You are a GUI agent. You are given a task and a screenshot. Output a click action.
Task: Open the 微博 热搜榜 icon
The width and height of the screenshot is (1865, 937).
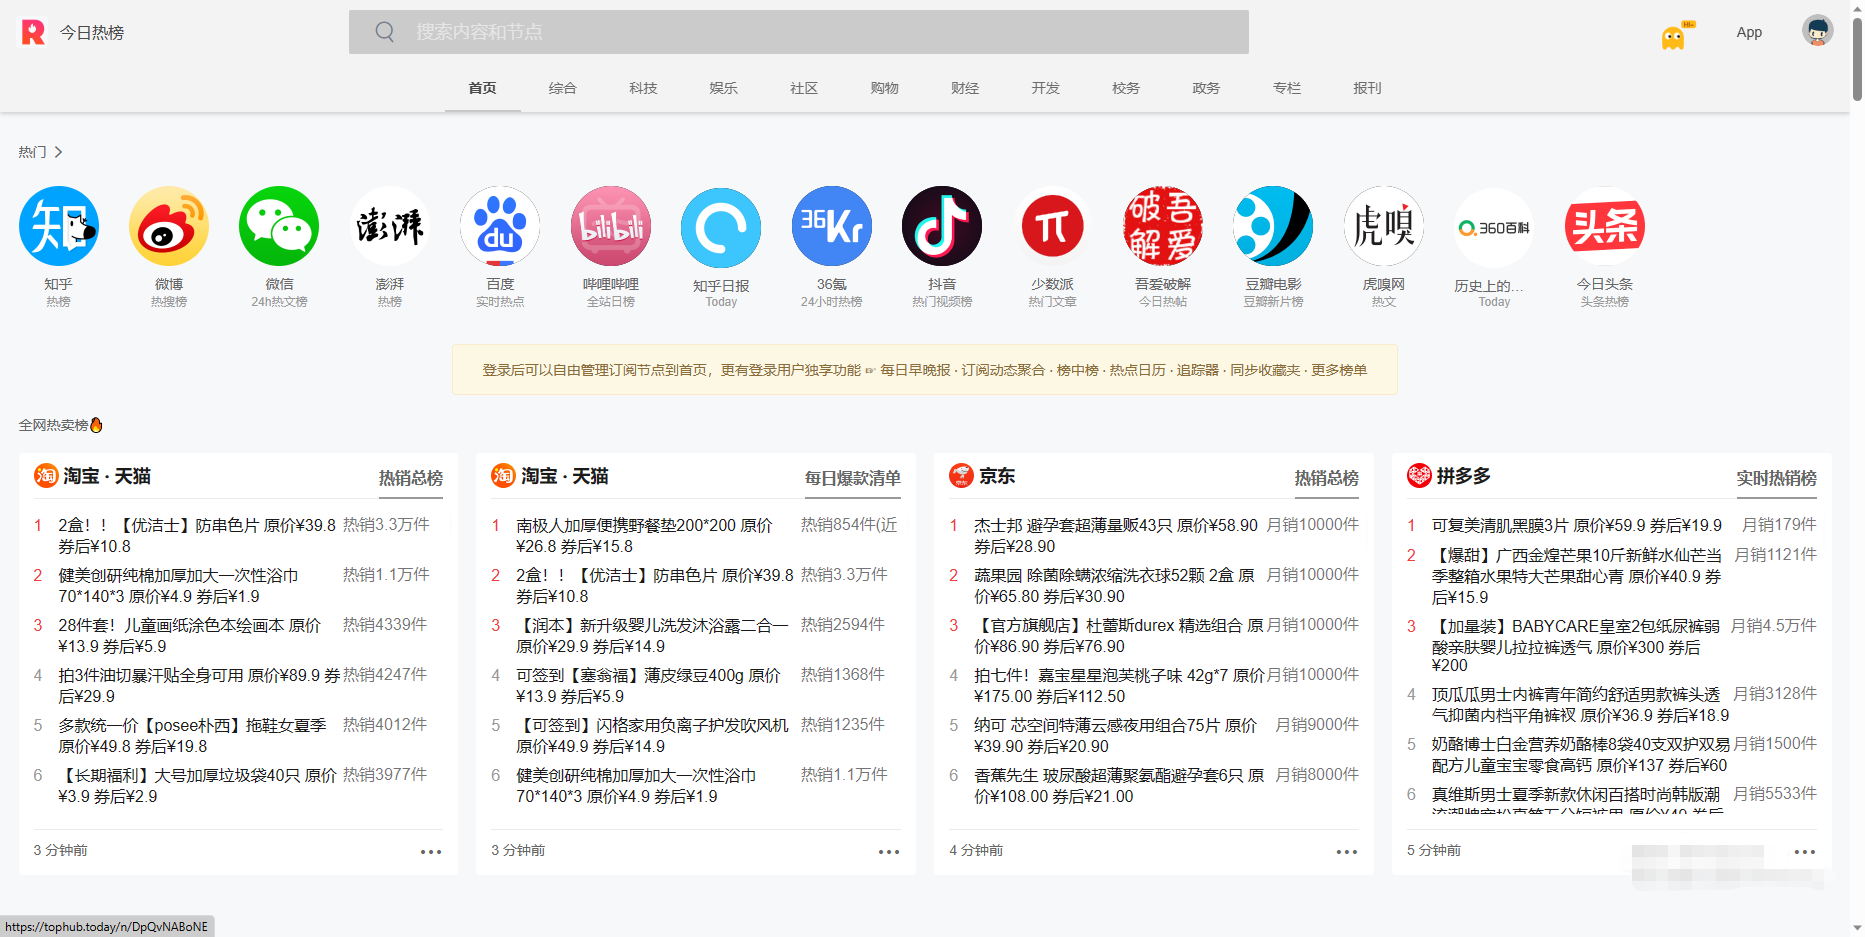tap(169, 226)
